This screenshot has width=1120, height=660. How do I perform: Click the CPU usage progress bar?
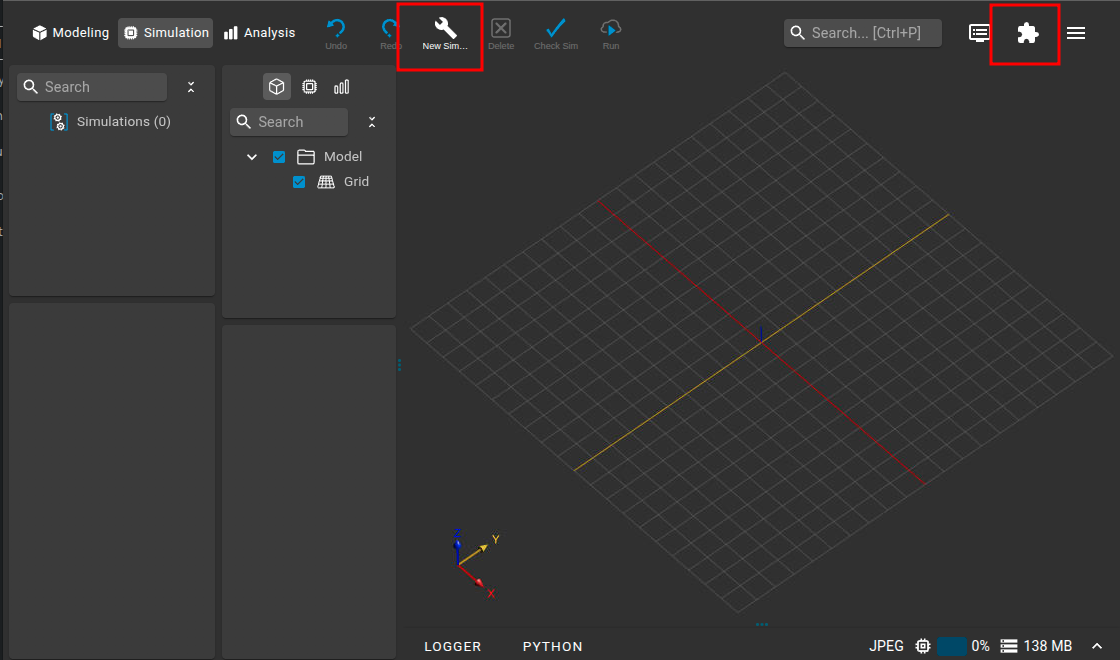point(951,646)
